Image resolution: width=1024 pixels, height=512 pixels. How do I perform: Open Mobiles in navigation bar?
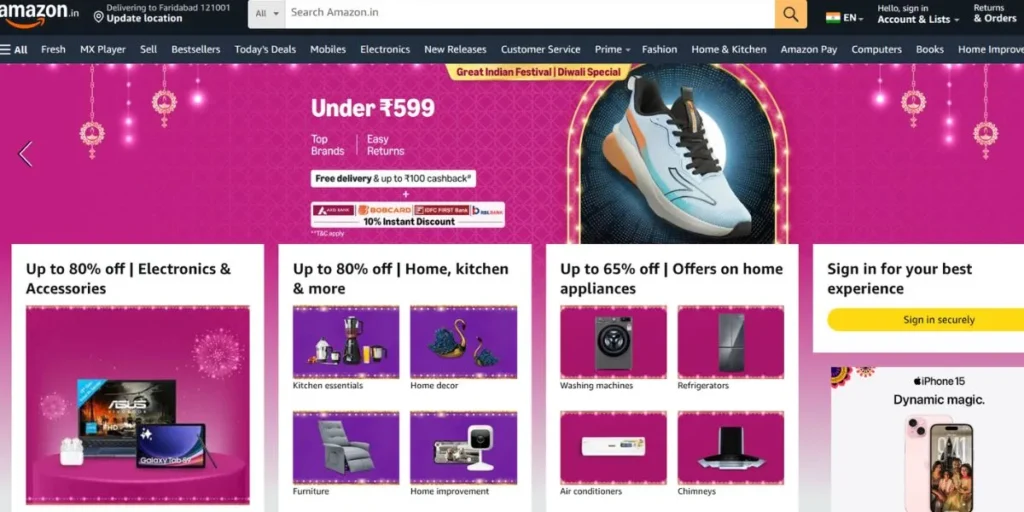tap(328, 50)
